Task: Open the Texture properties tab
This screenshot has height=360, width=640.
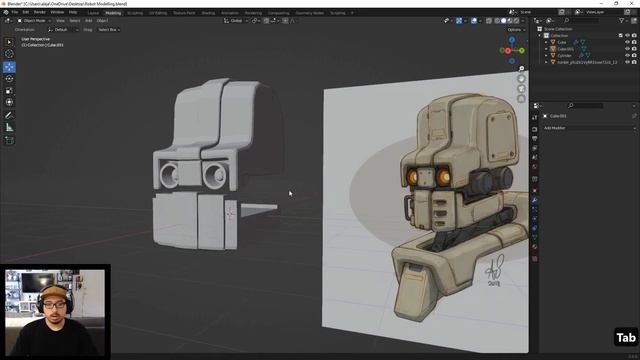Action: (x=535, y=259)
